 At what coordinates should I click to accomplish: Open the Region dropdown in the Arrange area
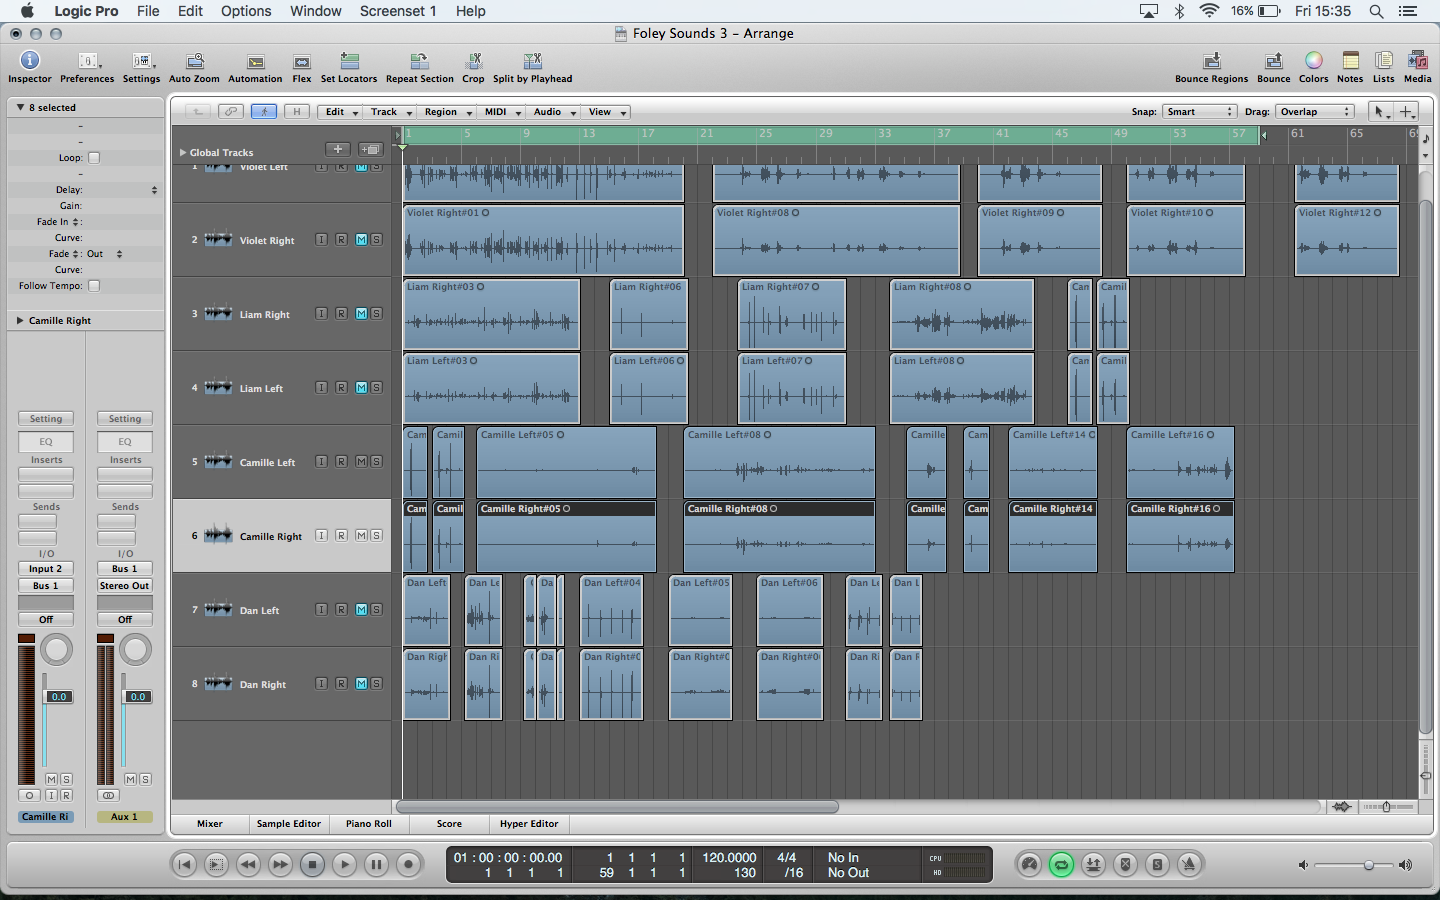pos(447,112)
